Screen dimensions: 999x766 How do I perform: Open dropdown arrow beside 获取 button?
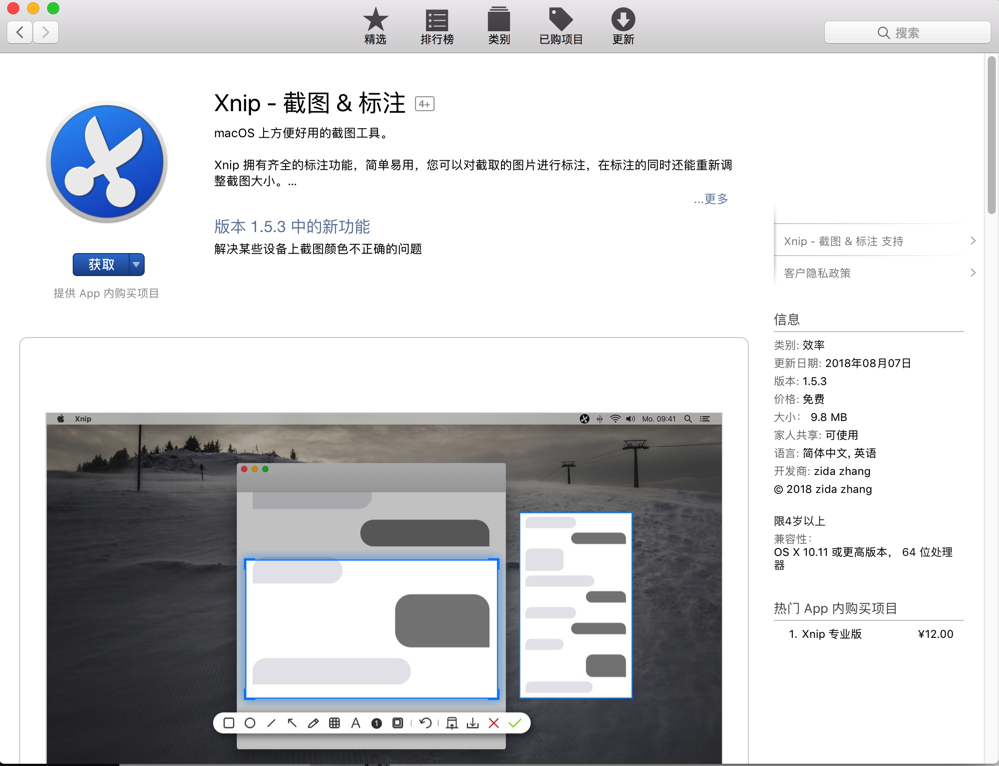(x=136, y=264)
